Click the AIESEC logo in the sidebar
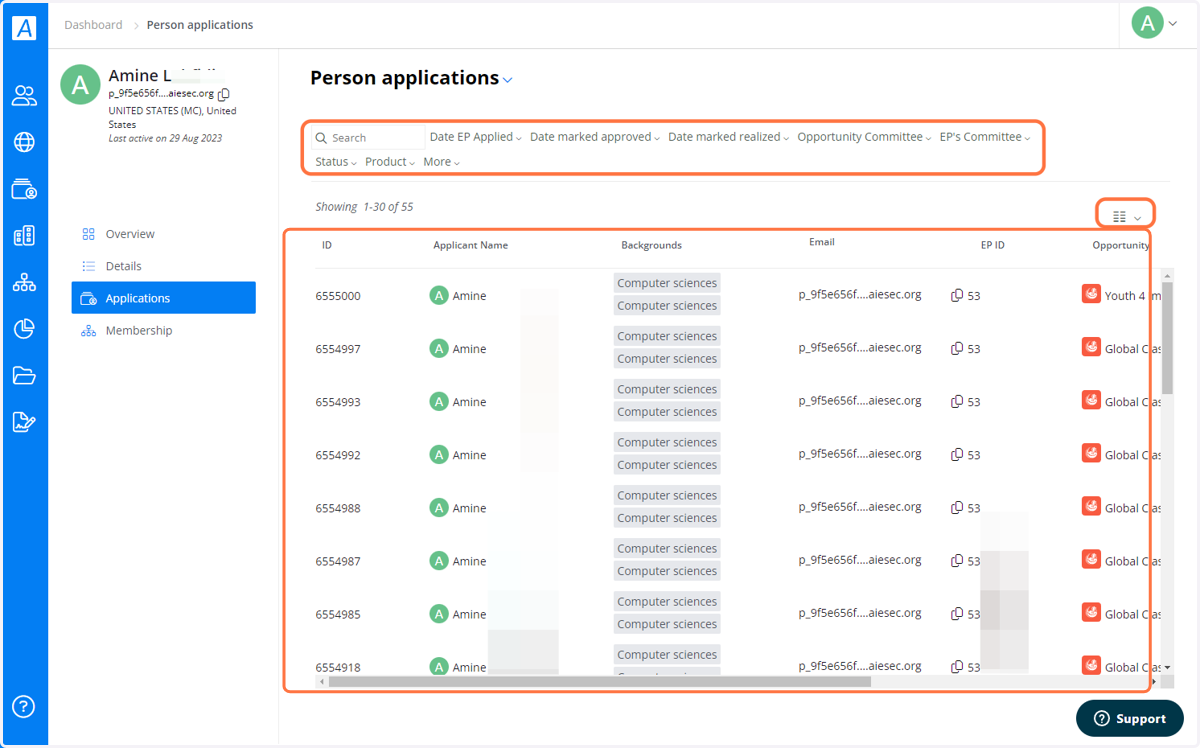This screenshot has width=1200, height=748. (24, 28)
